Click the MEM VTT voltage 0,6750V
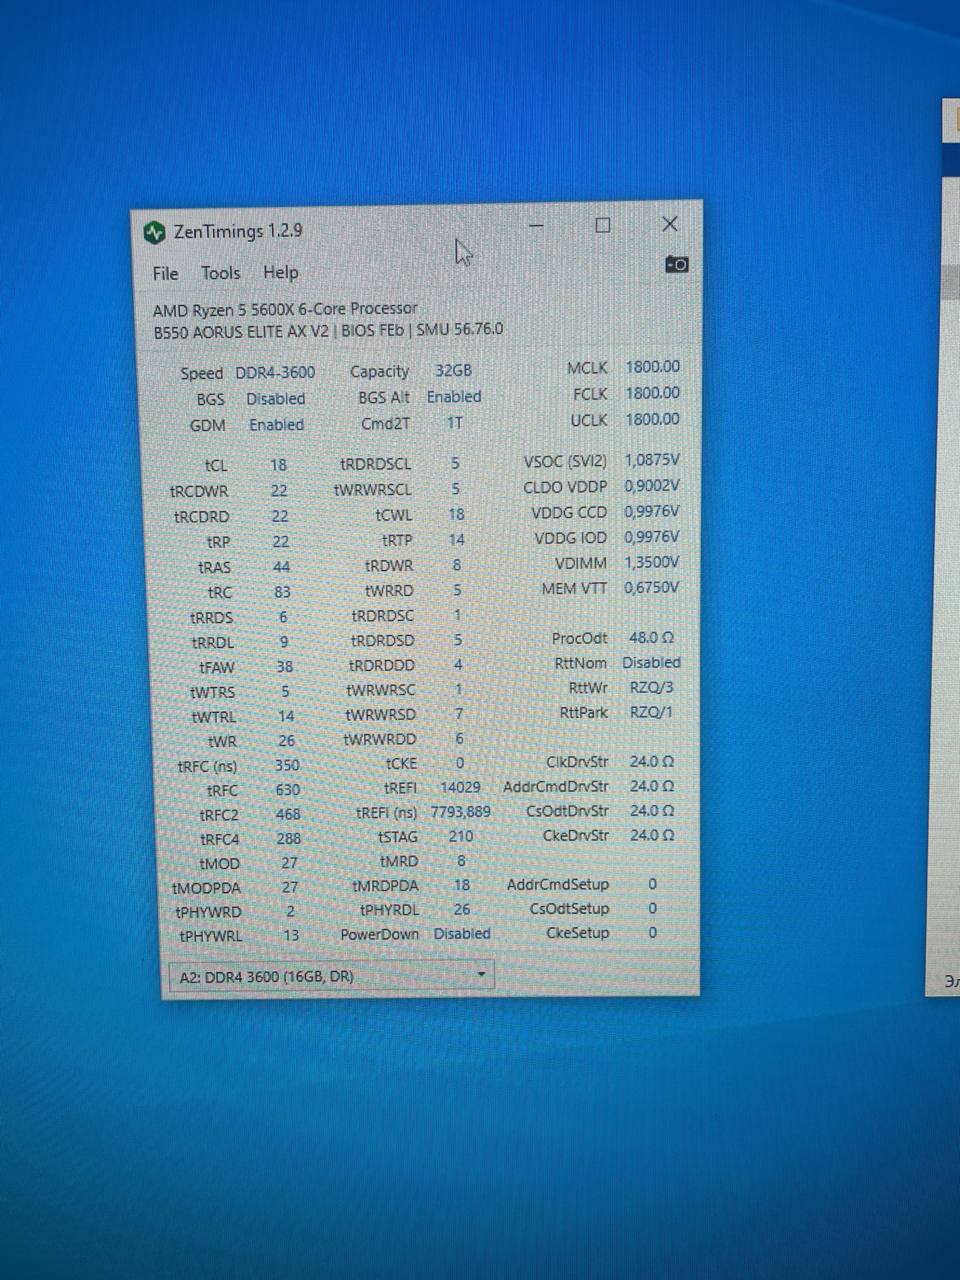The image size is (960, 1280). click(x=652, y=587)
